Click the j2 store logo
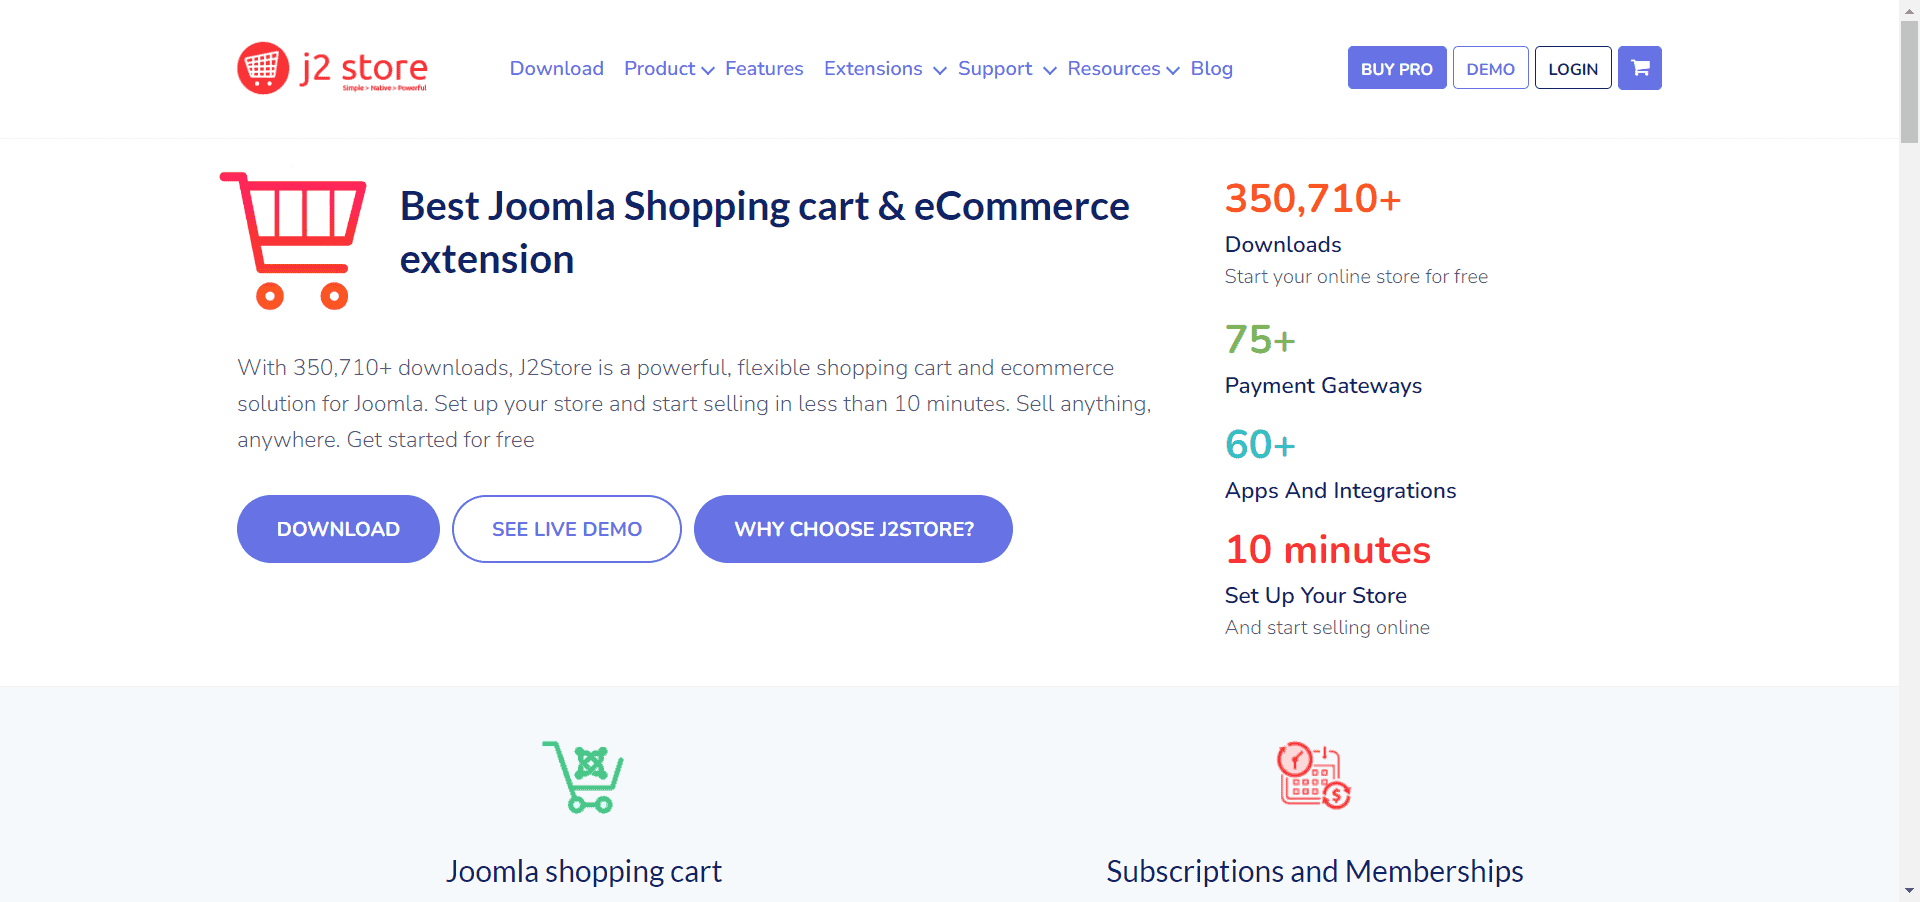This screenshot has height=902, width=1920. tap(332, 68)
